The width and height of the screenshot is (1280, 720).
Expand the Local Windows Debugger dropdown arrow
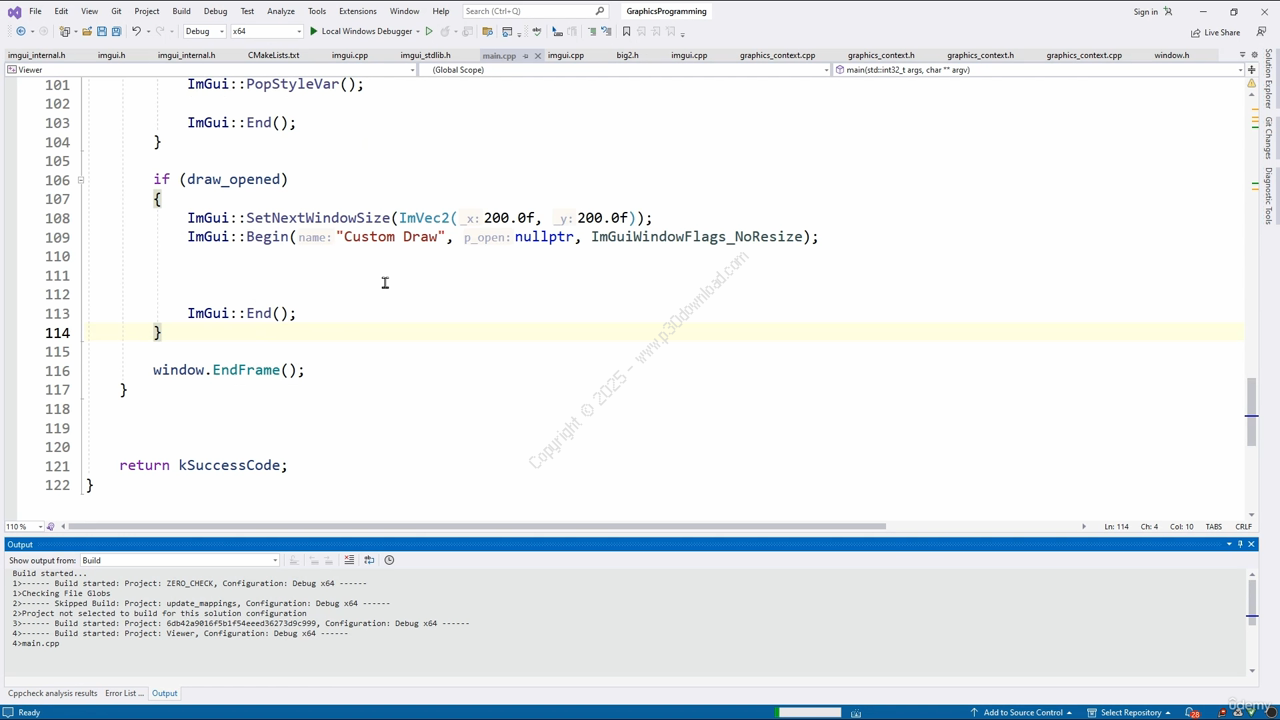(x=418, y=31)
